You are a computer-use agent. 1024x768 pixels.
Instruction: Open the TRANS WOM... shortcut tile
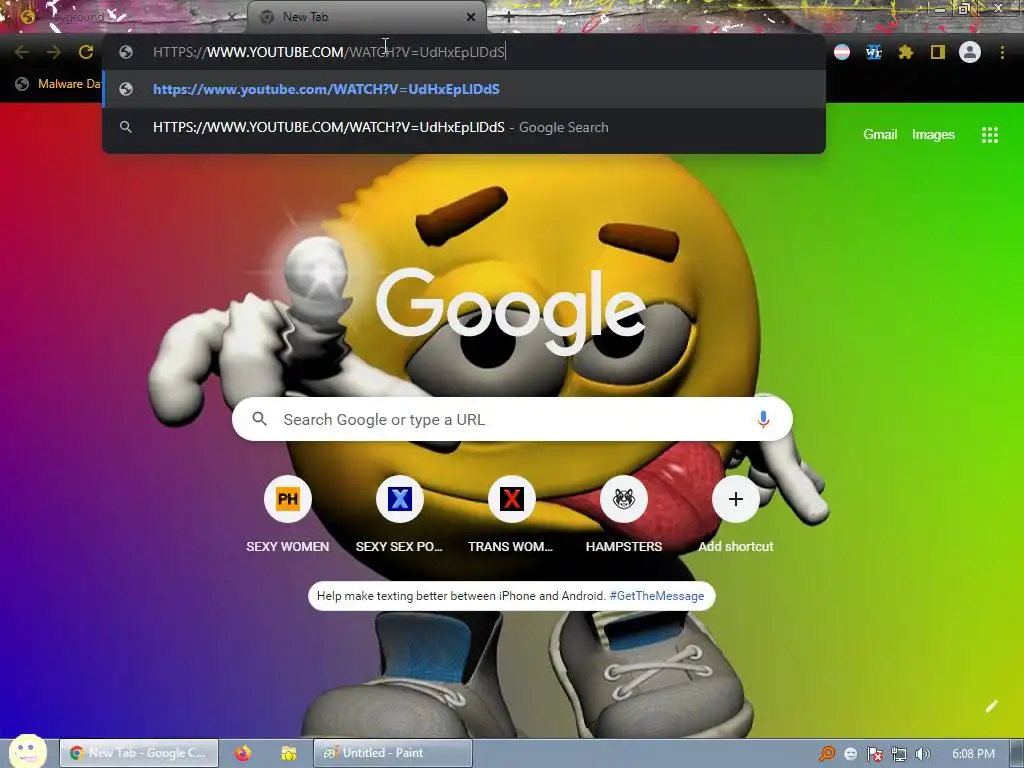pyautogui.click(x=511, y=515)
